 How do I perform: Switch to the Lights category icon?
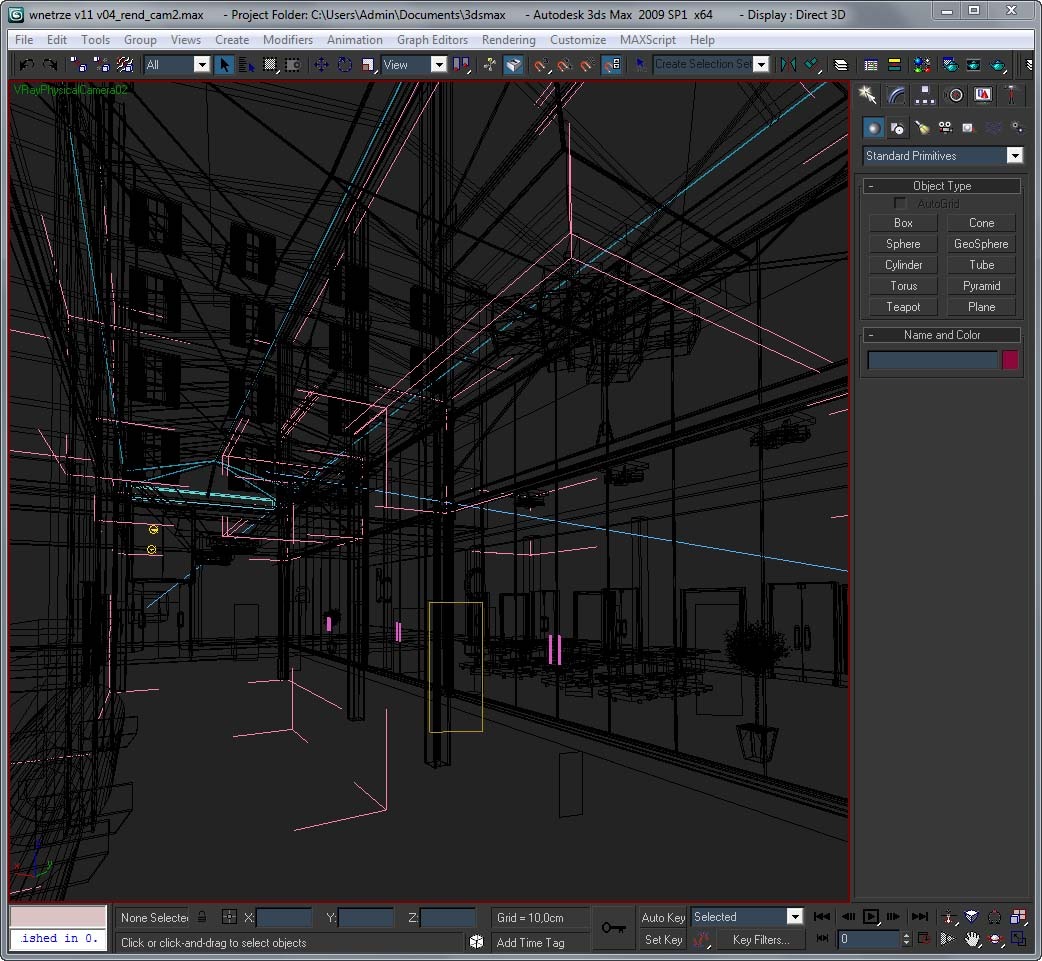[x=921, y=128]
